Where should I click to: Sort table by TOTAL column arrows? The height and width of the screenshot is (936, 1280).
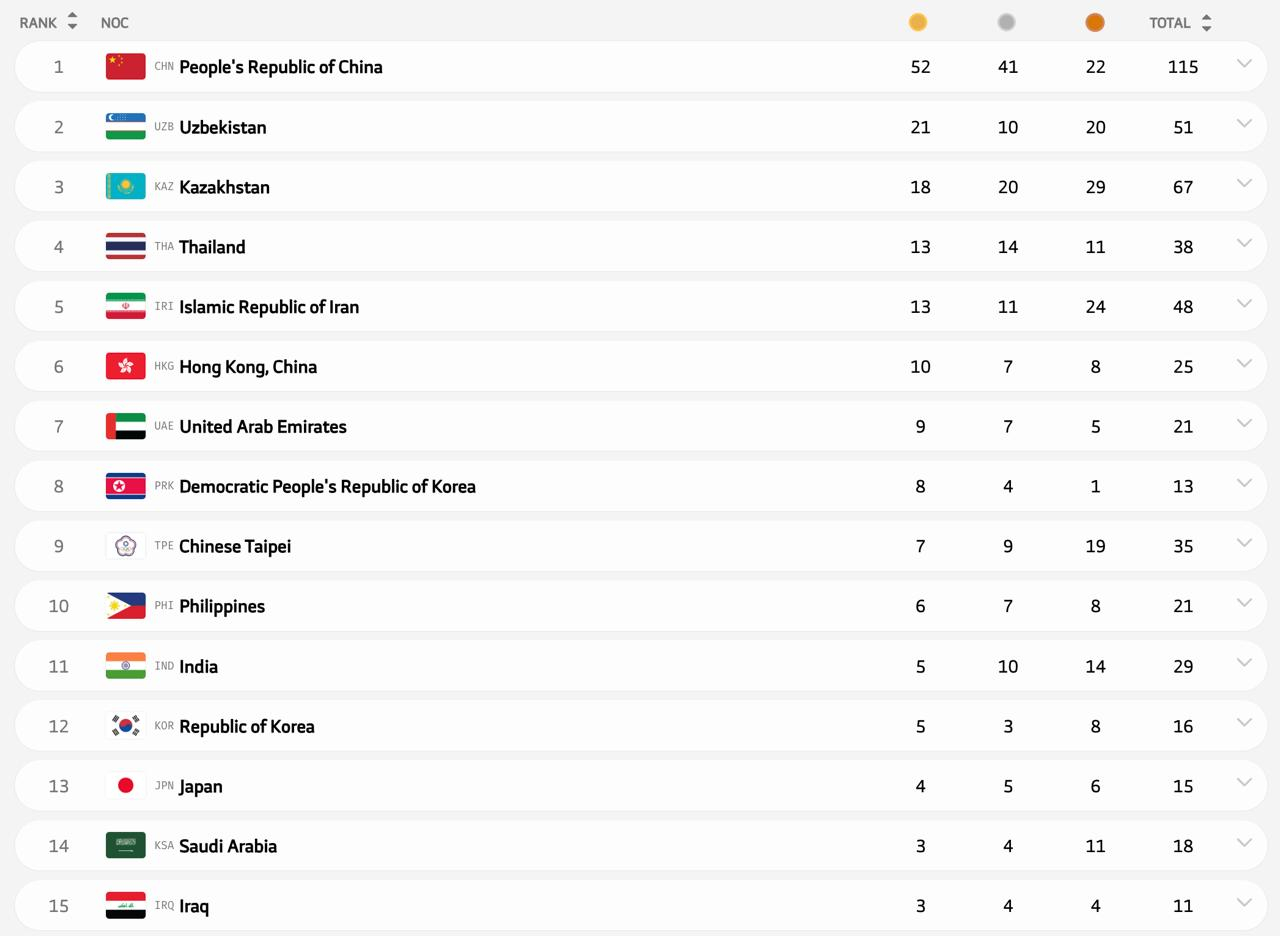(1206, 22)
